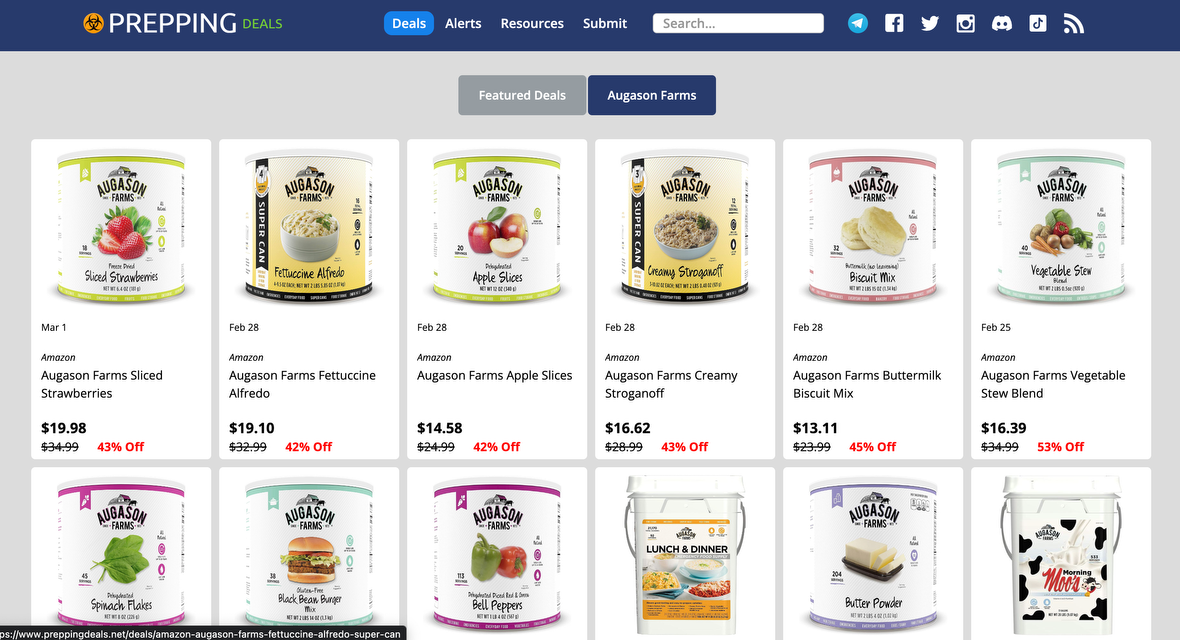Image resolution: width=1180 pixels, height=640 pixels.
Task: Open the TikTok icon in header
Action: click(x=1038, y=23)
